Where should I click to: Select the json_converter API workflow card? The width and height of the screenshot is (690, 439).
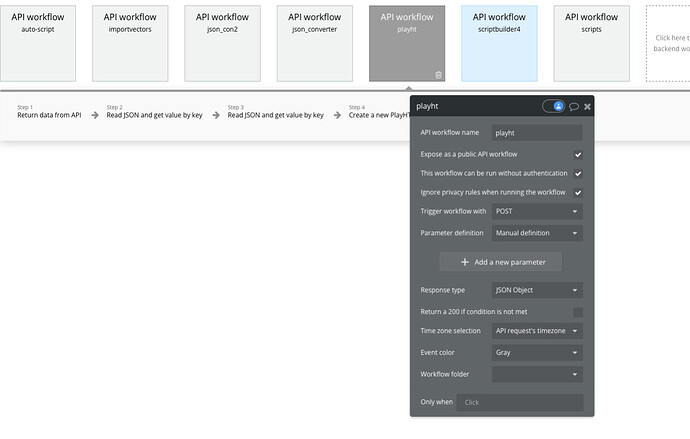[315, 44]
